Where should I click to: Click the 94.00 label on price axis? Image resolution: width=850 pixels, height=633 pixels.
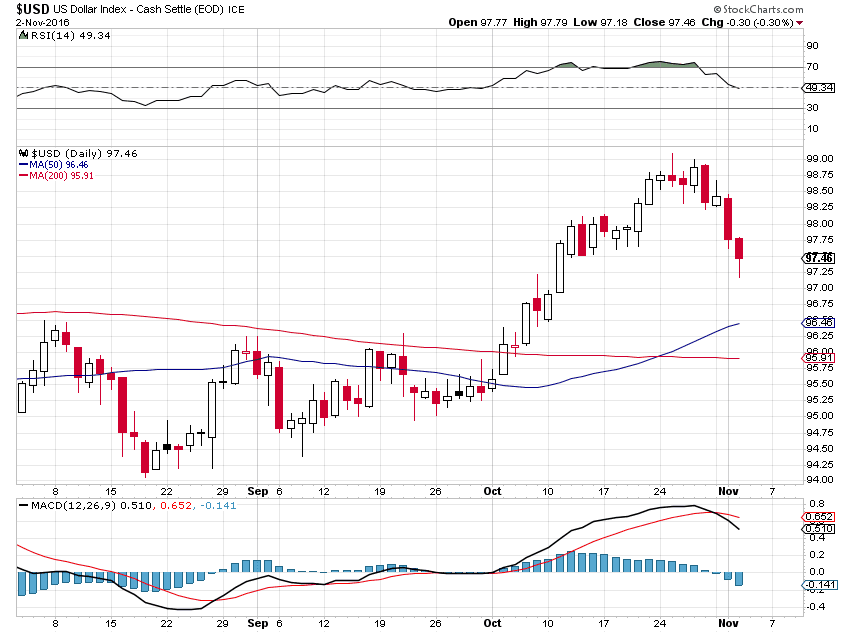coord(820,480)
